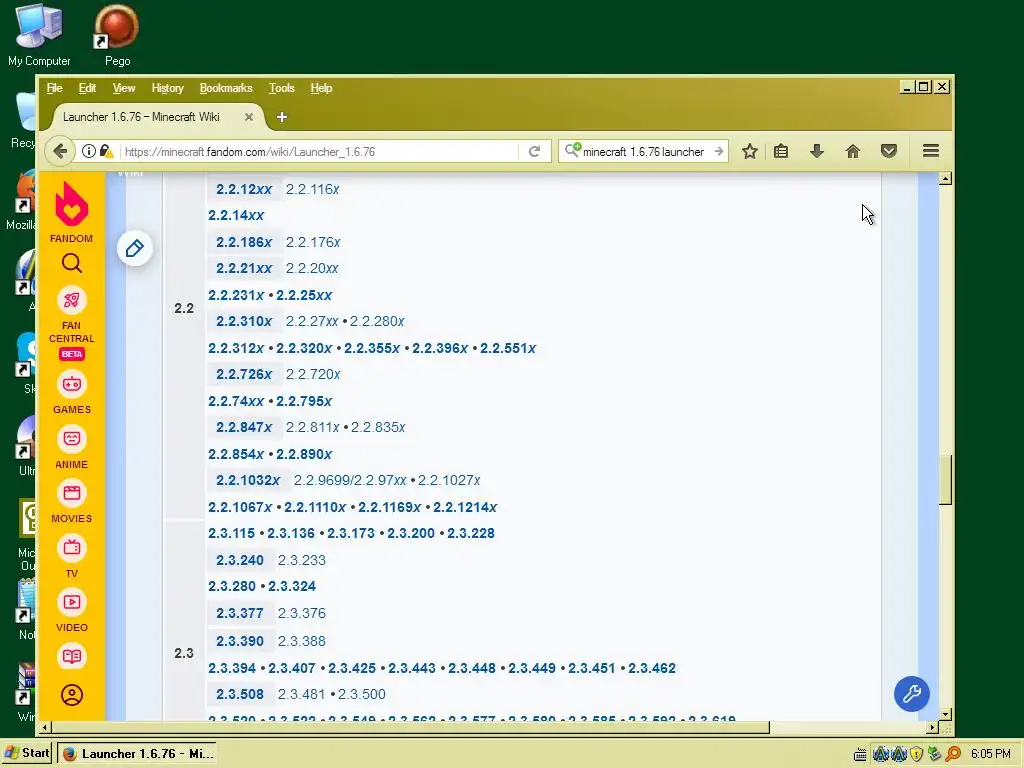Open the Games controller icon
The image size is (1024, 768).
(x=72, y=385)
